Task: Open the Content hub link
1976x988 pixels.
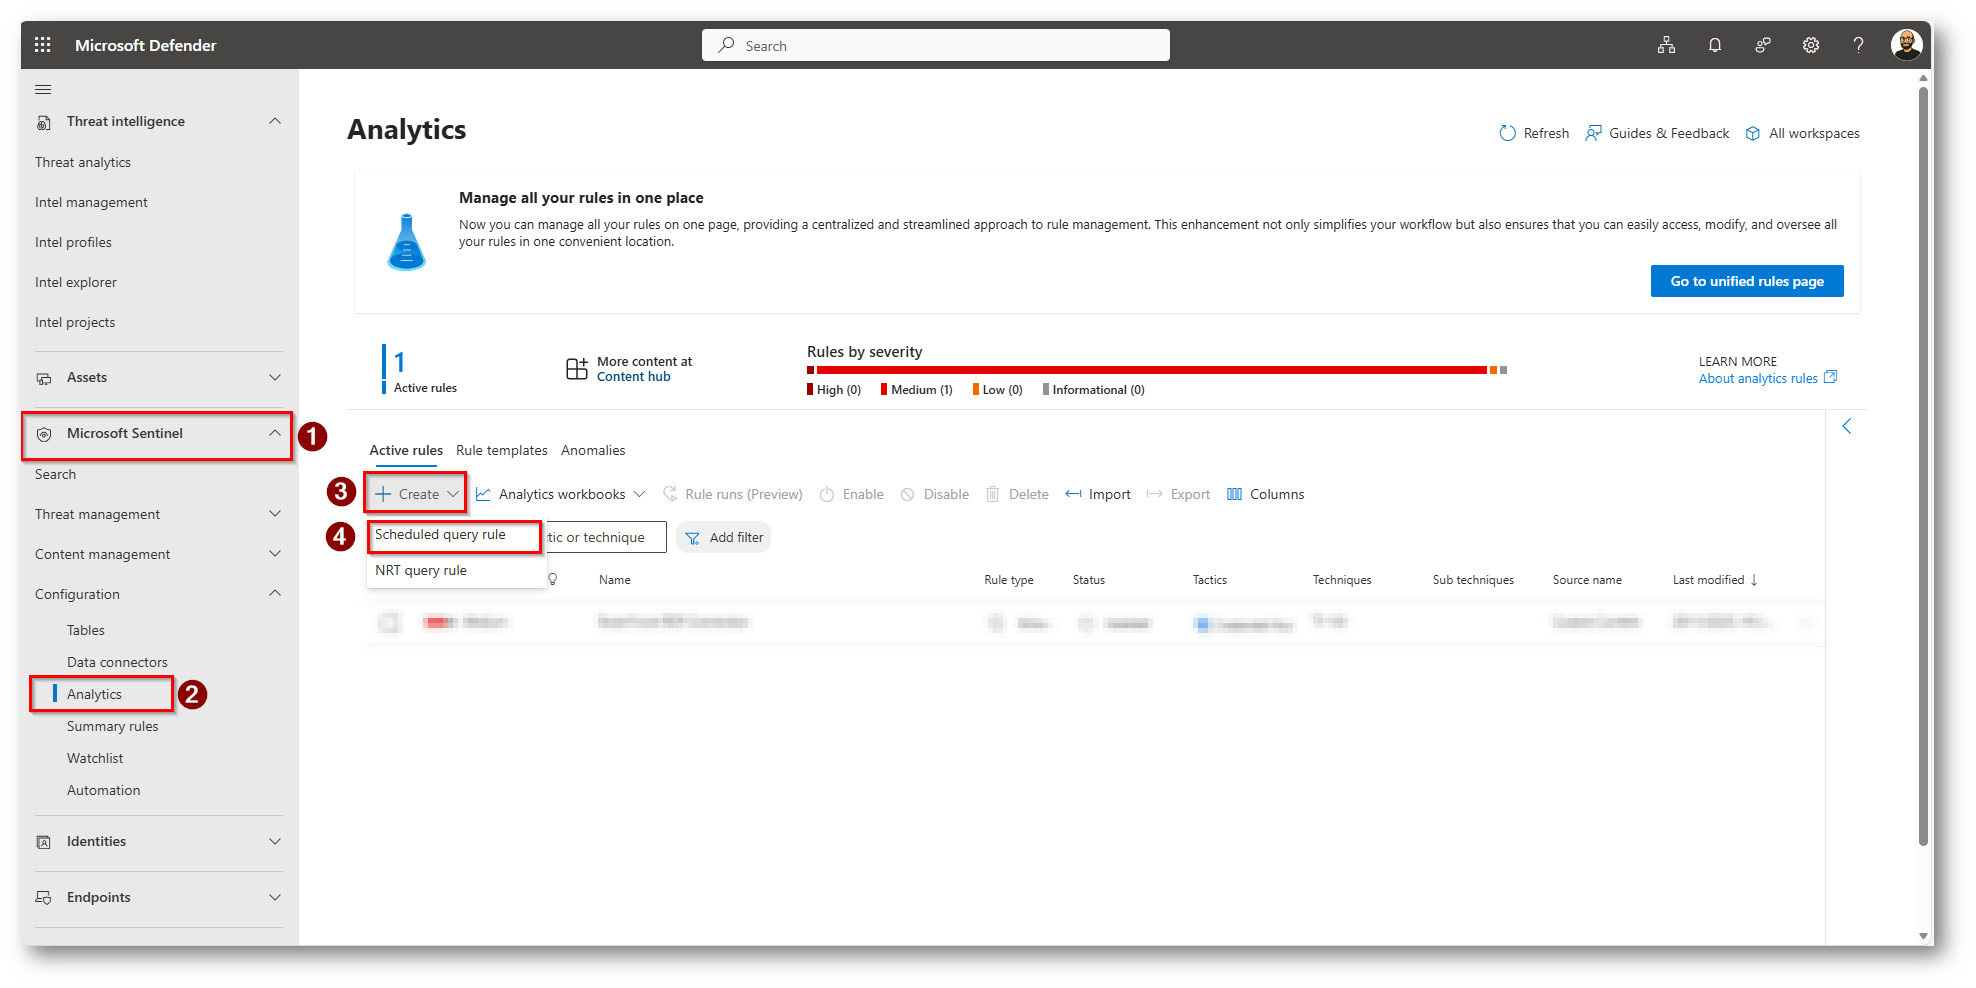Action: pos(634,377)
